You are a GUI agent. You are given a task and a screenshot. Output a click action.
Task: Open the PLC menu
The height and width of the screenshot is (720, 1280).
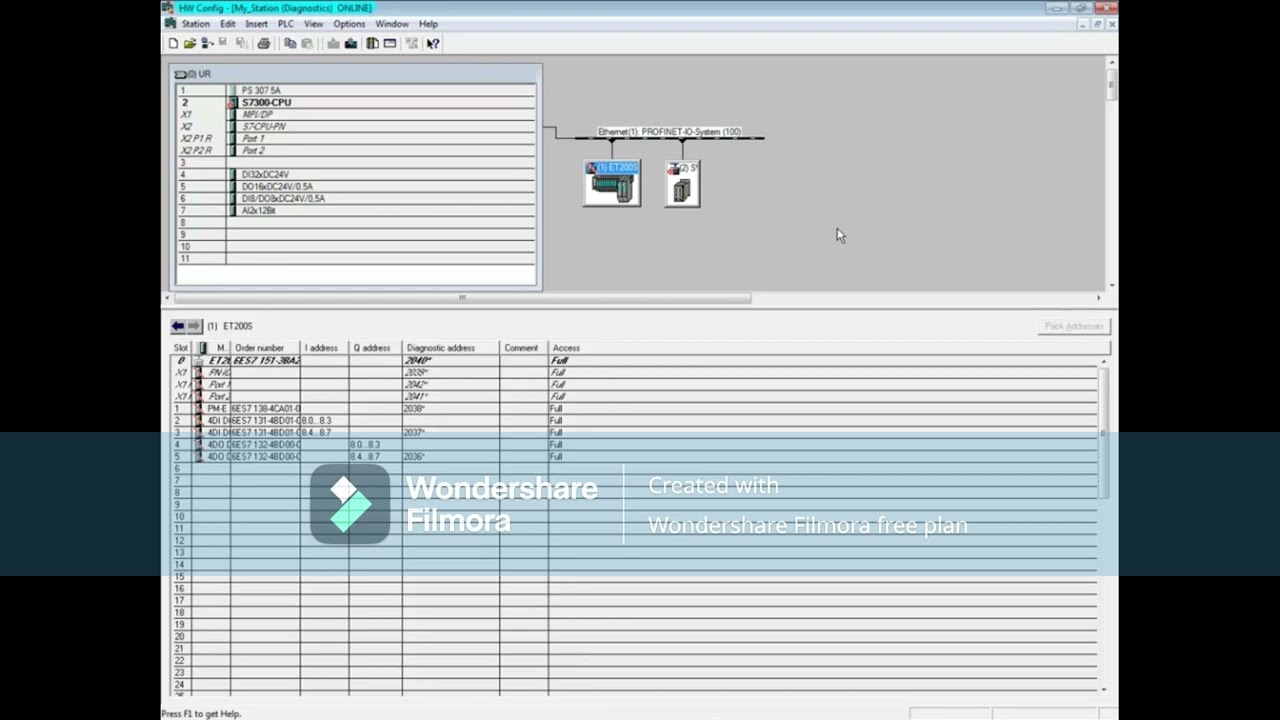(x=286, y=24)
